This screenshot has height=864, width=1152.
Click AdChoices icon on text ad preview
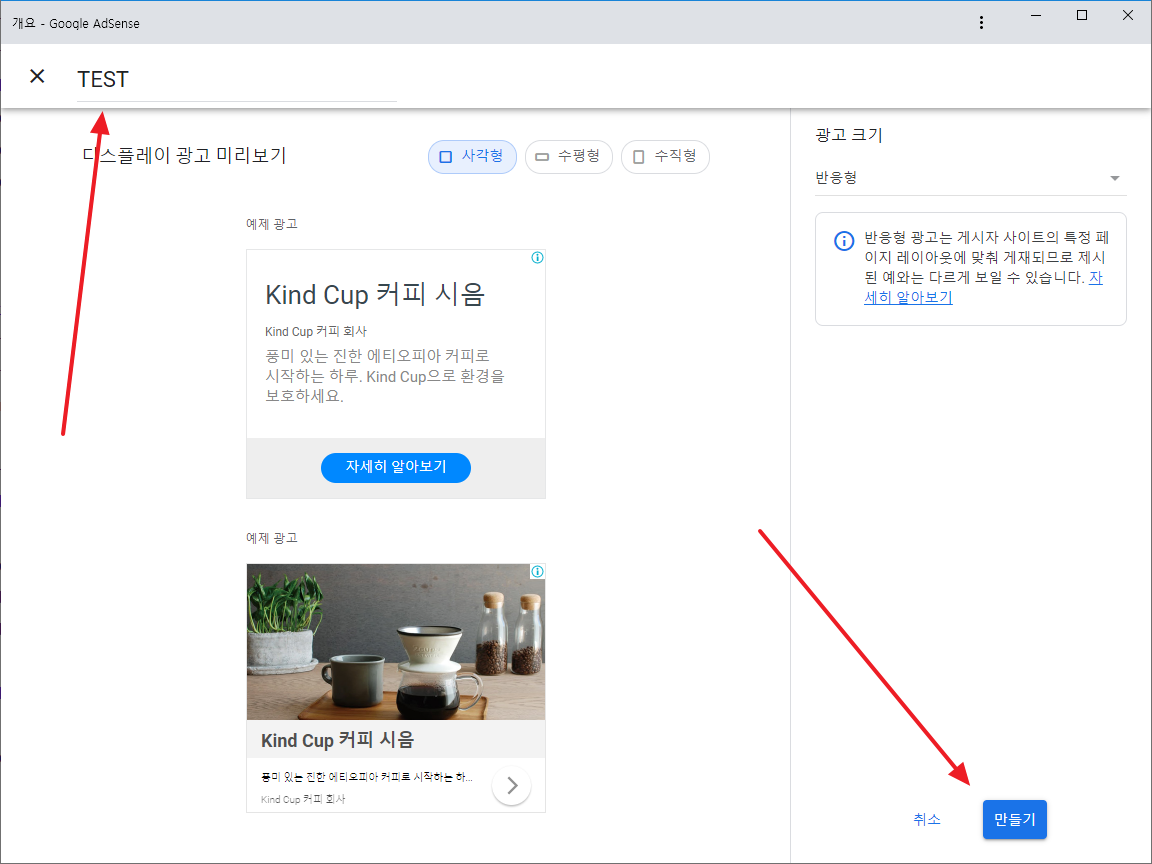(x=537, y=257)
